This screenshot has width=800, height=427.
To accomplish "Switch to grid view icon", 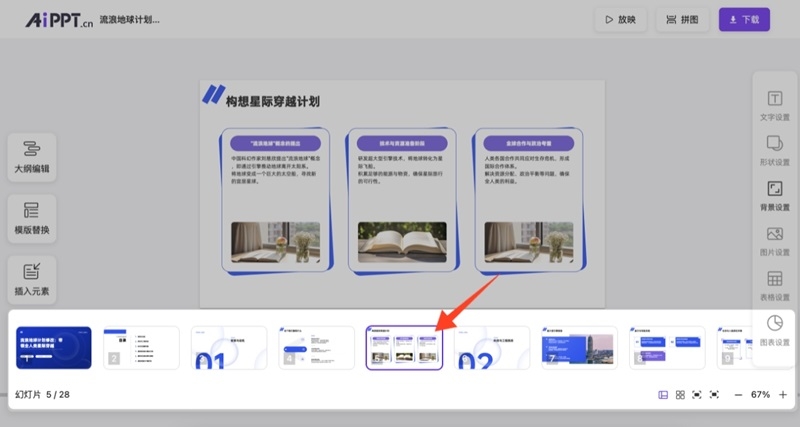I will (x=680, y=395).
